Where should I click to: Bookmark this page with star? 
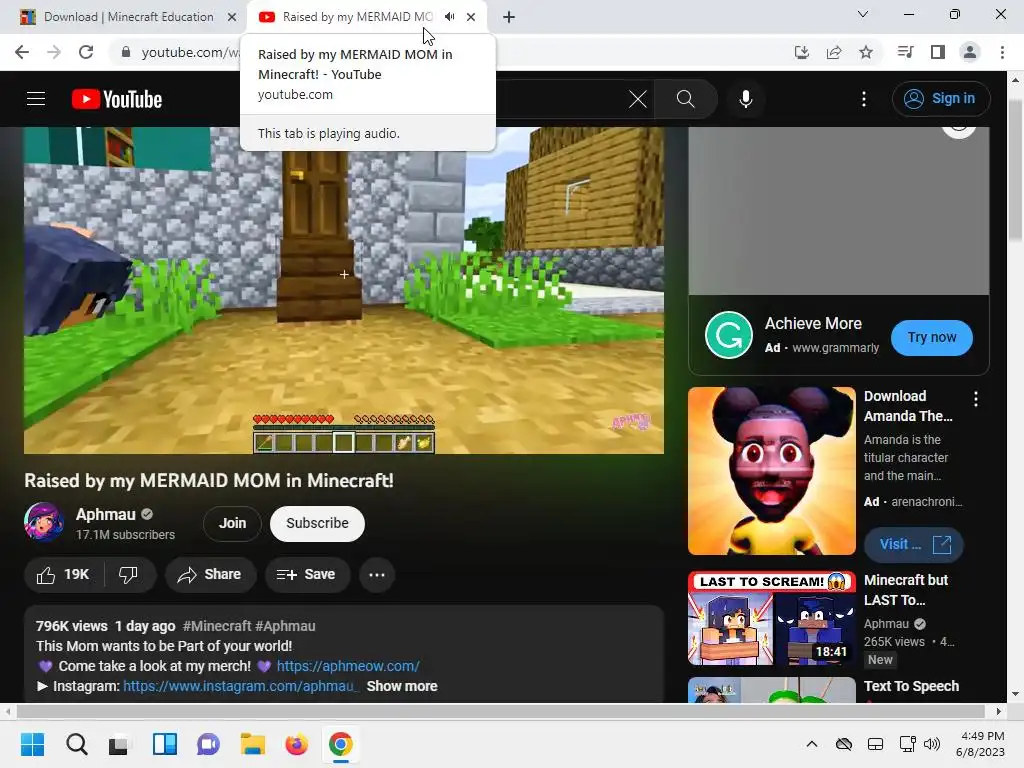pyautogui.click(x=866, y=52)
